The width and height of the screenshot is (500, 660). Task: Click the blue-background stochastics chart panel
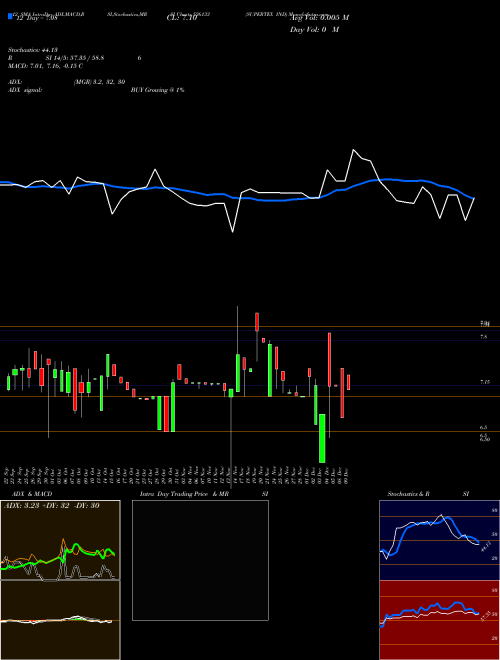tap(439, 540)
